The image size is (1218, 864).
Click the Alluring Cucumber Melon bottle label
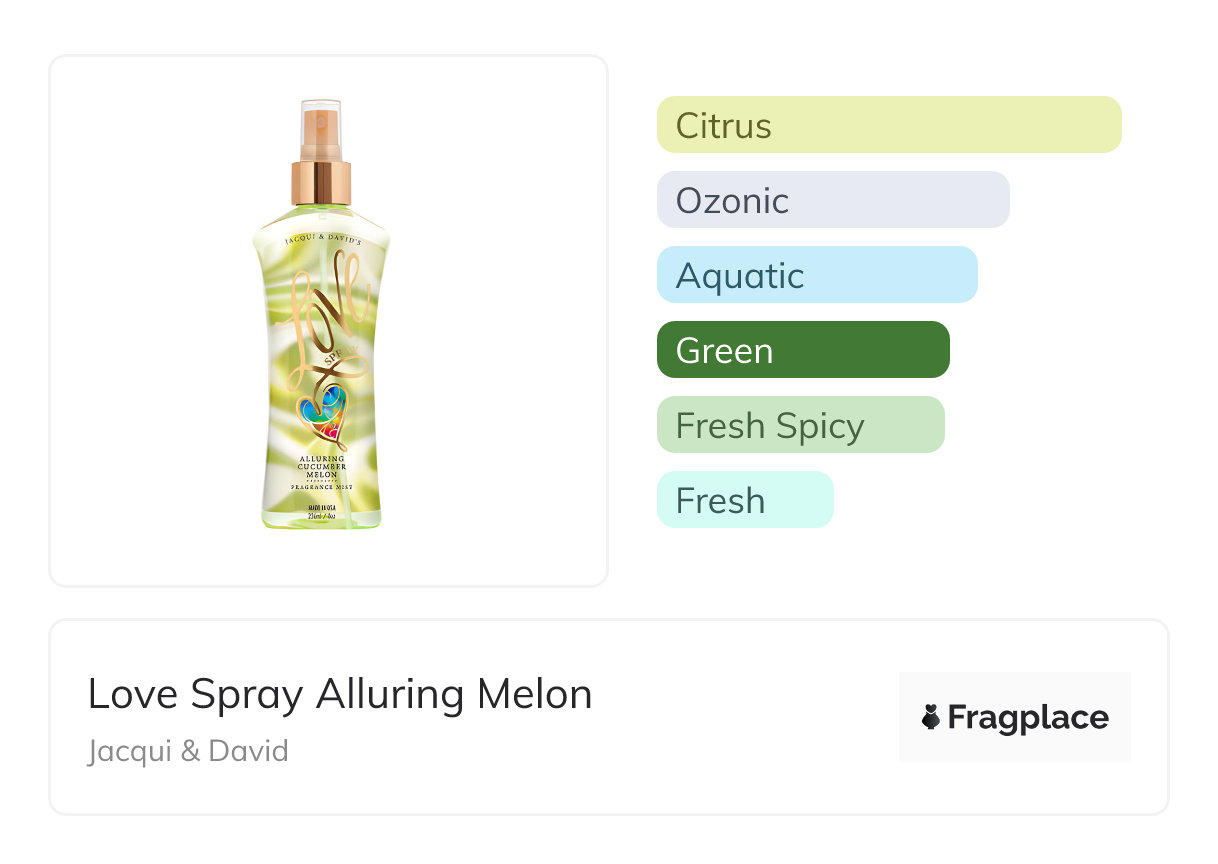tap(322, 467)
